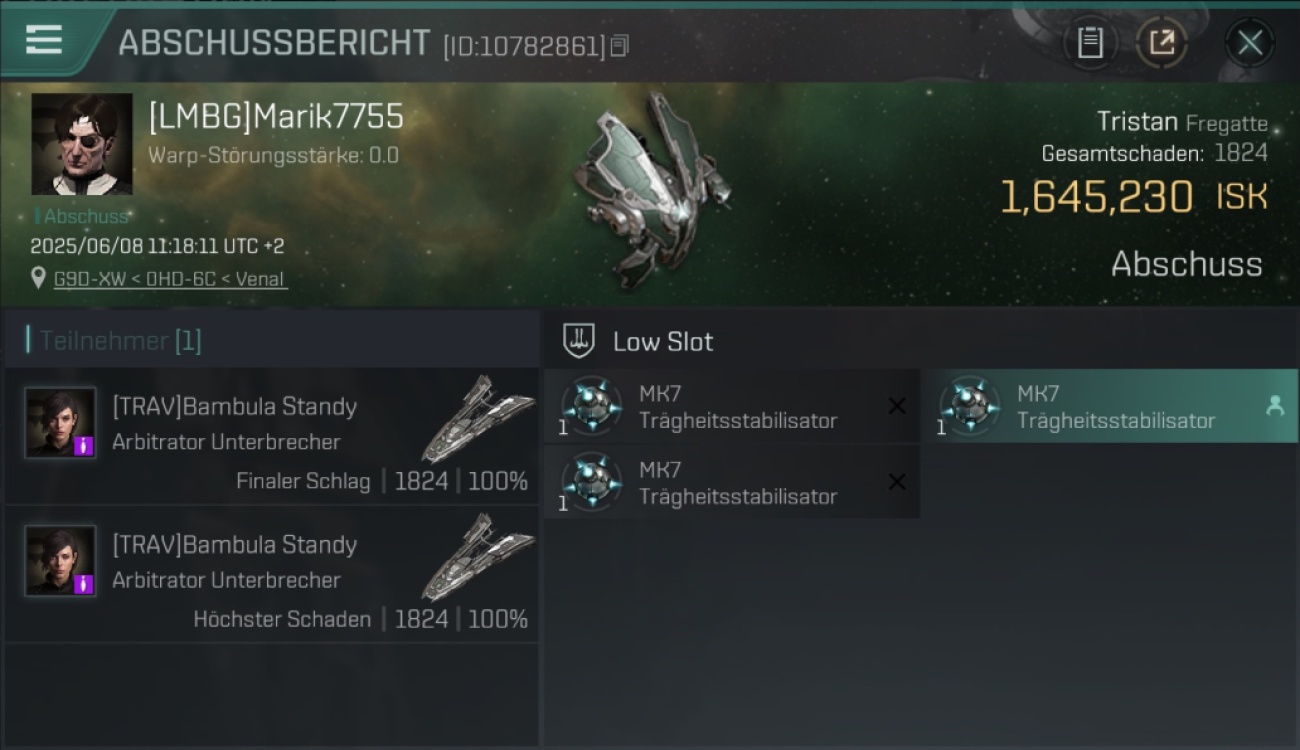Click person icon on highlighted MK7 module
Screen dimensions: 1300x750
point(1275,406)
